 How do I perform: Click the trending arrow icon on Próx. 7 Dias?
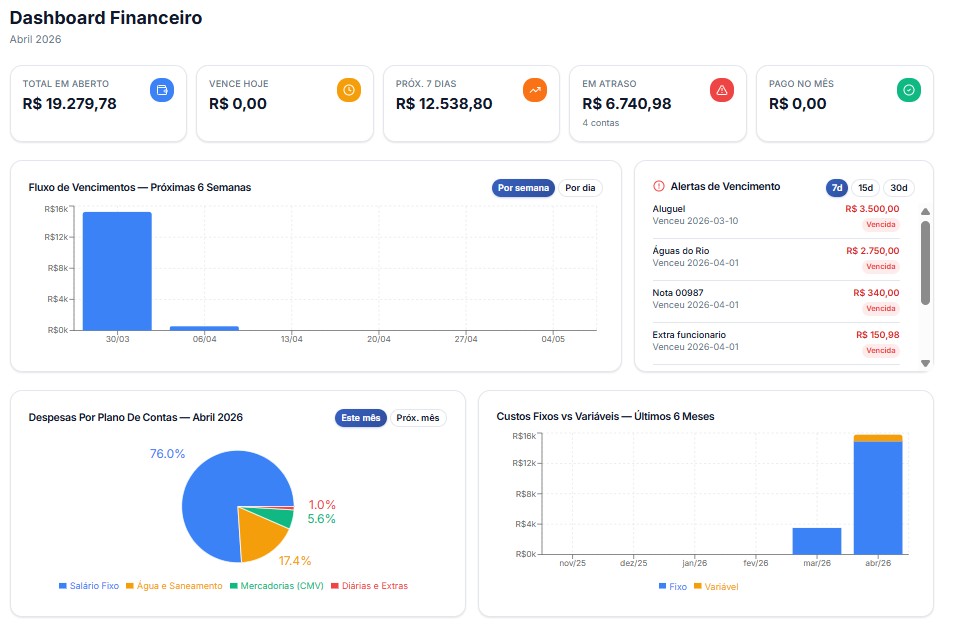534,89
